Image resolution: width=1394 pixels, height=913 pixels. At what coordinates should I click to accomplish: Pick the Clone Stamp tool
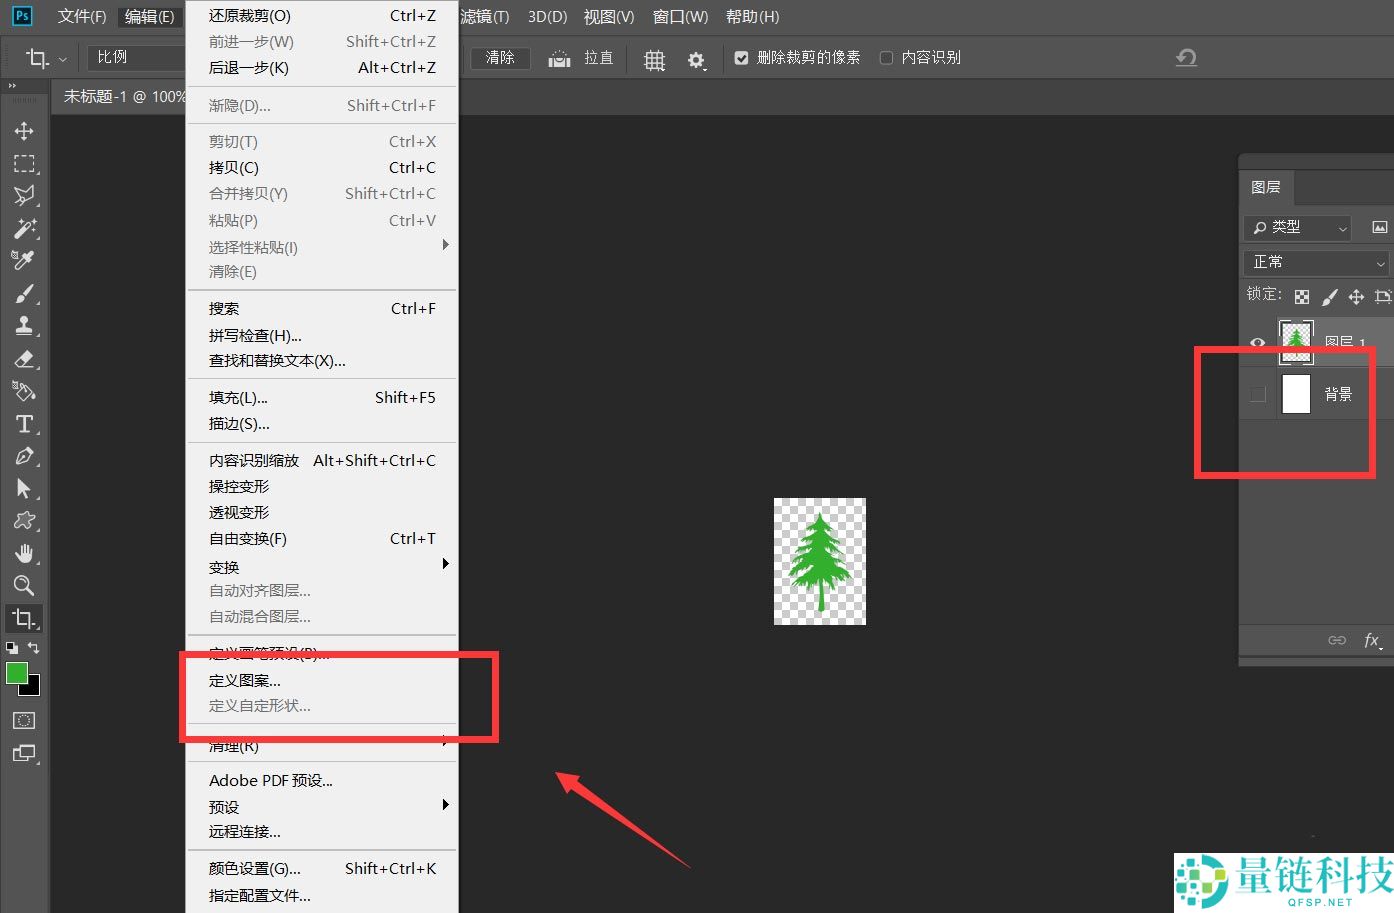click(x=24, y=325)
